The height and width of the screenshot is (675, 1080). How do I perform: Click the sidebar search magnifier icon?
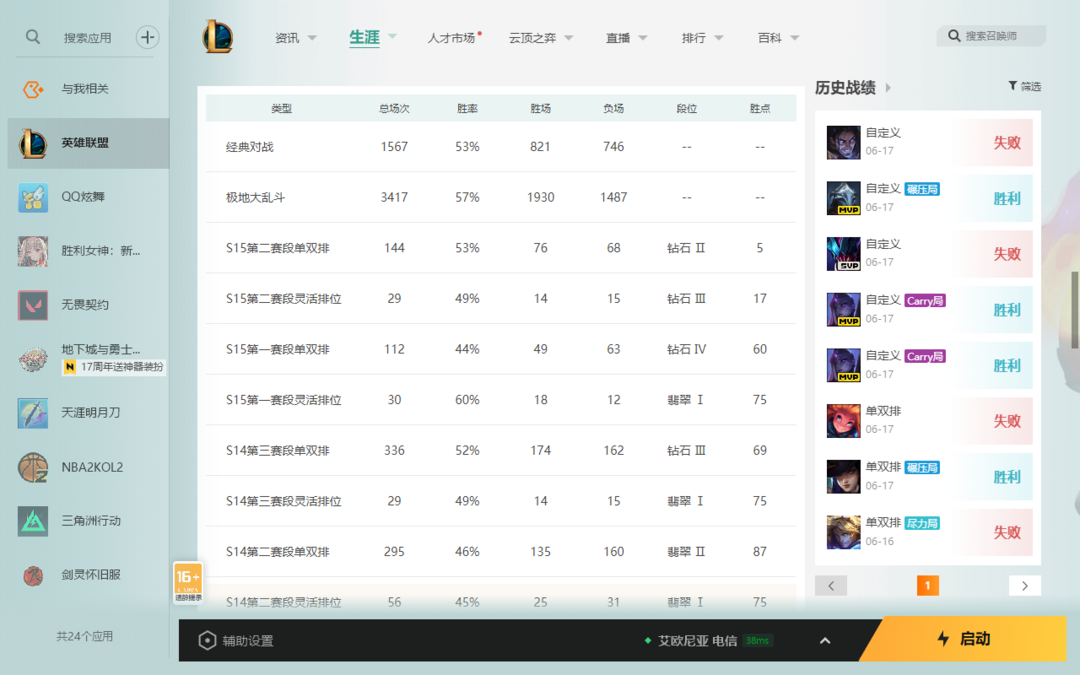pos(32,37)
